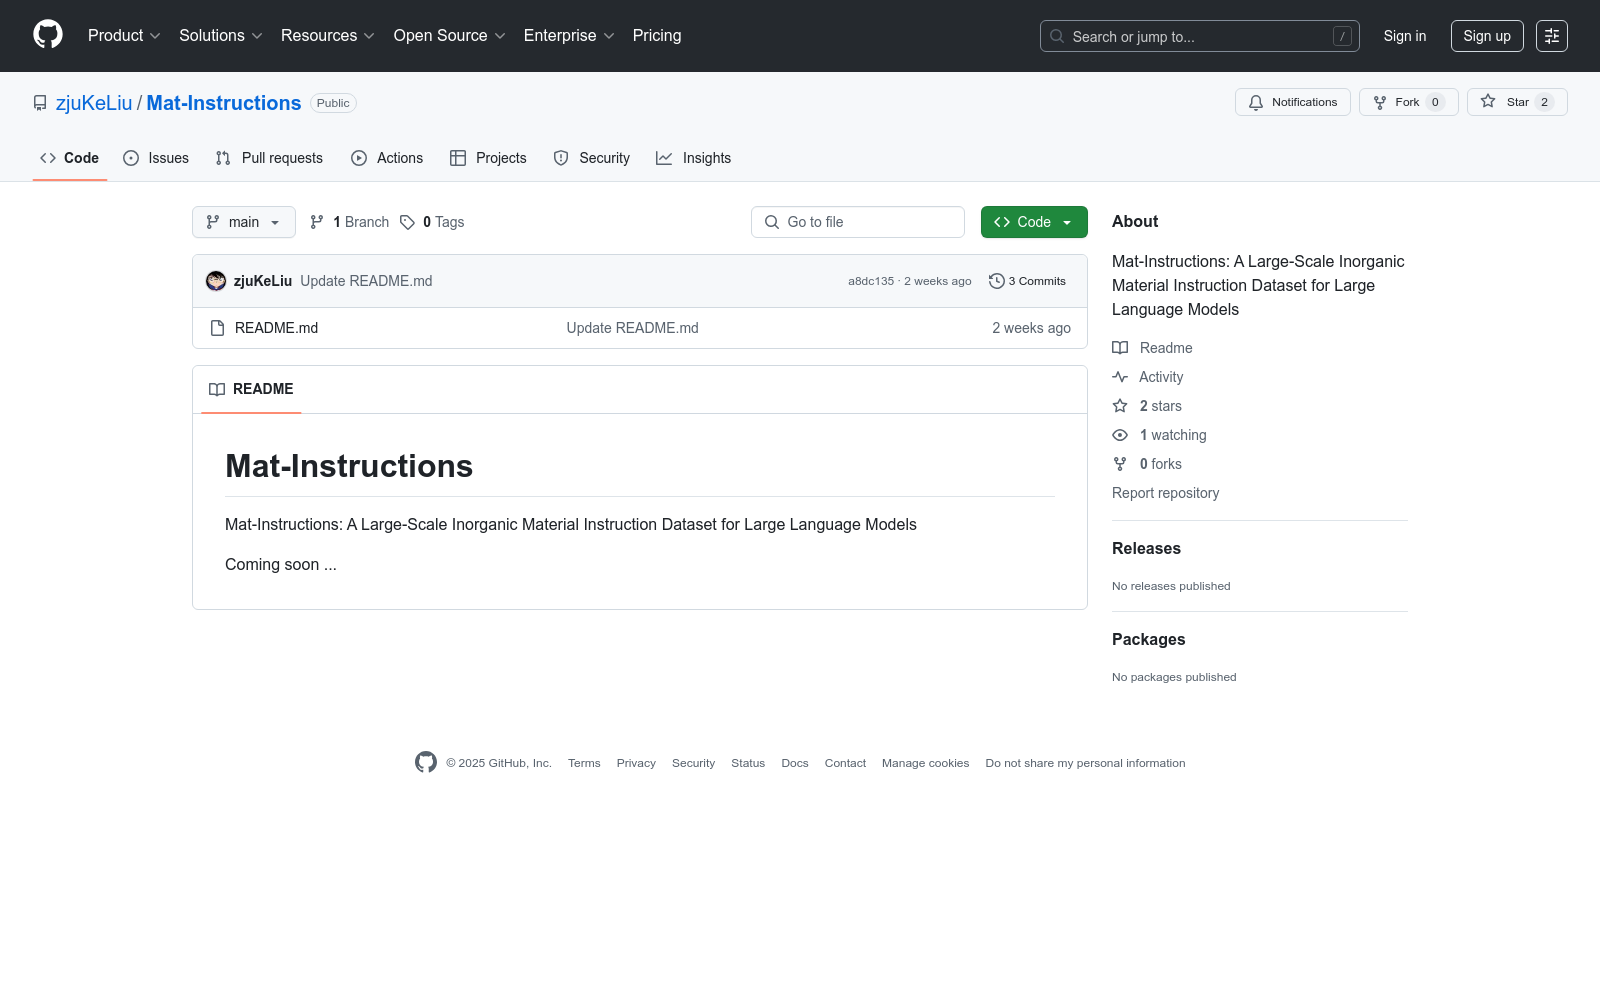1600x1000 pixels.
Task: Click the Public visibility badge
Action: 333,103
